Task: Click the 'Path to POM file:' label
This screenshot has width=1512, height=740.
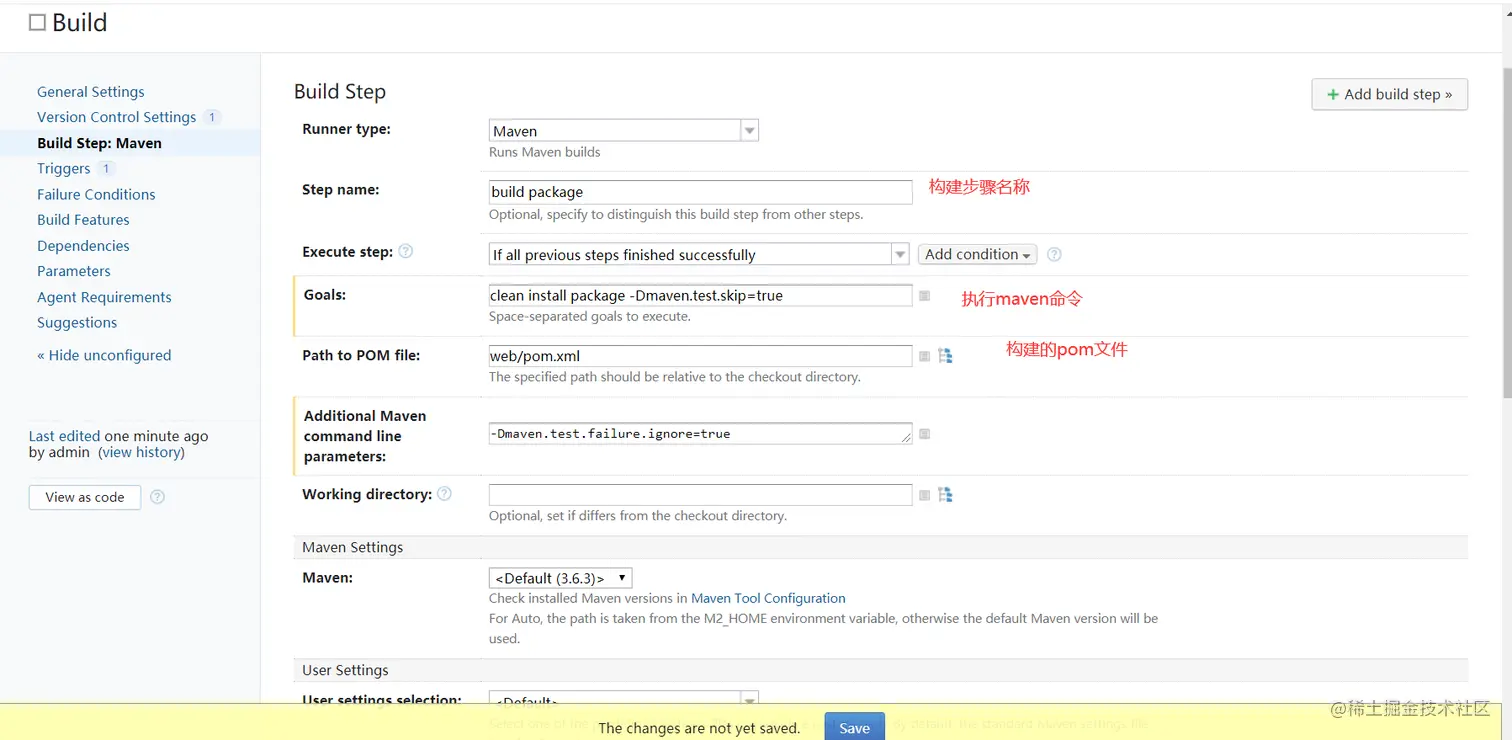Action: pos(361,355)
